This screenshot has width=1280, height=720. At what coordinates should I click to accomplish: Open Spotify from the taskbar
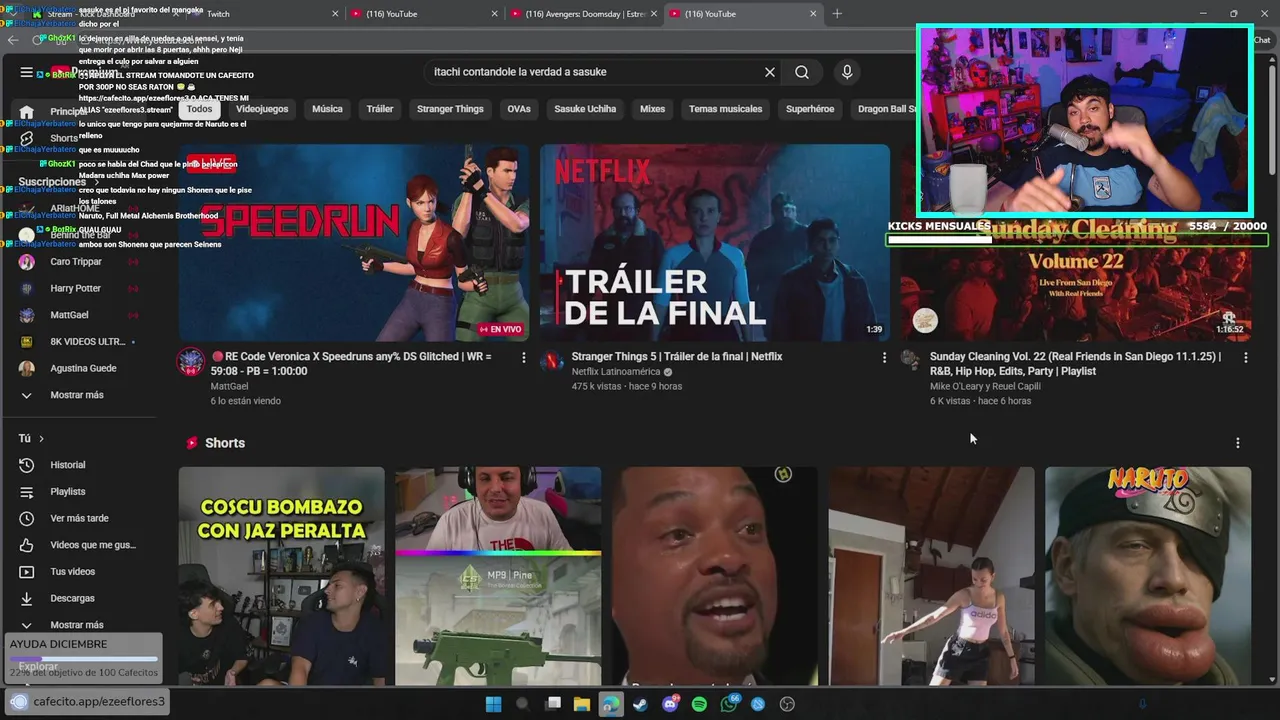(699, 704)
